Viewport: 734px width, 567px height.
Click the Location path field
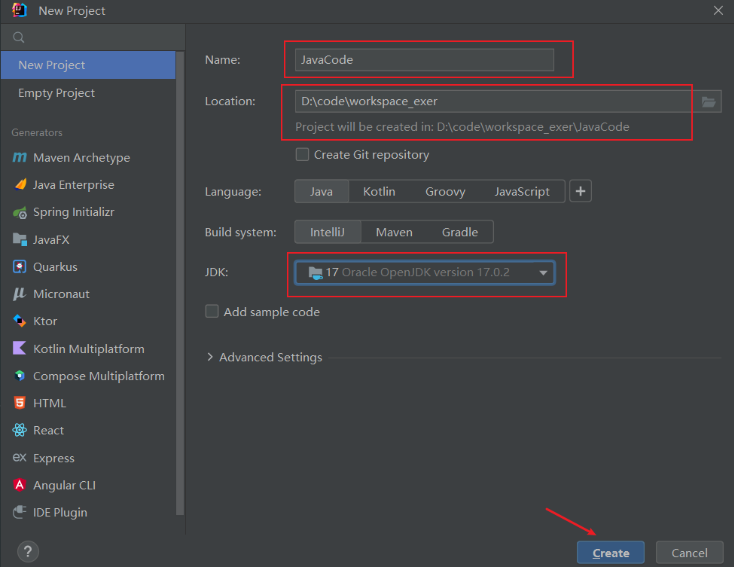[x=494, y=101]
